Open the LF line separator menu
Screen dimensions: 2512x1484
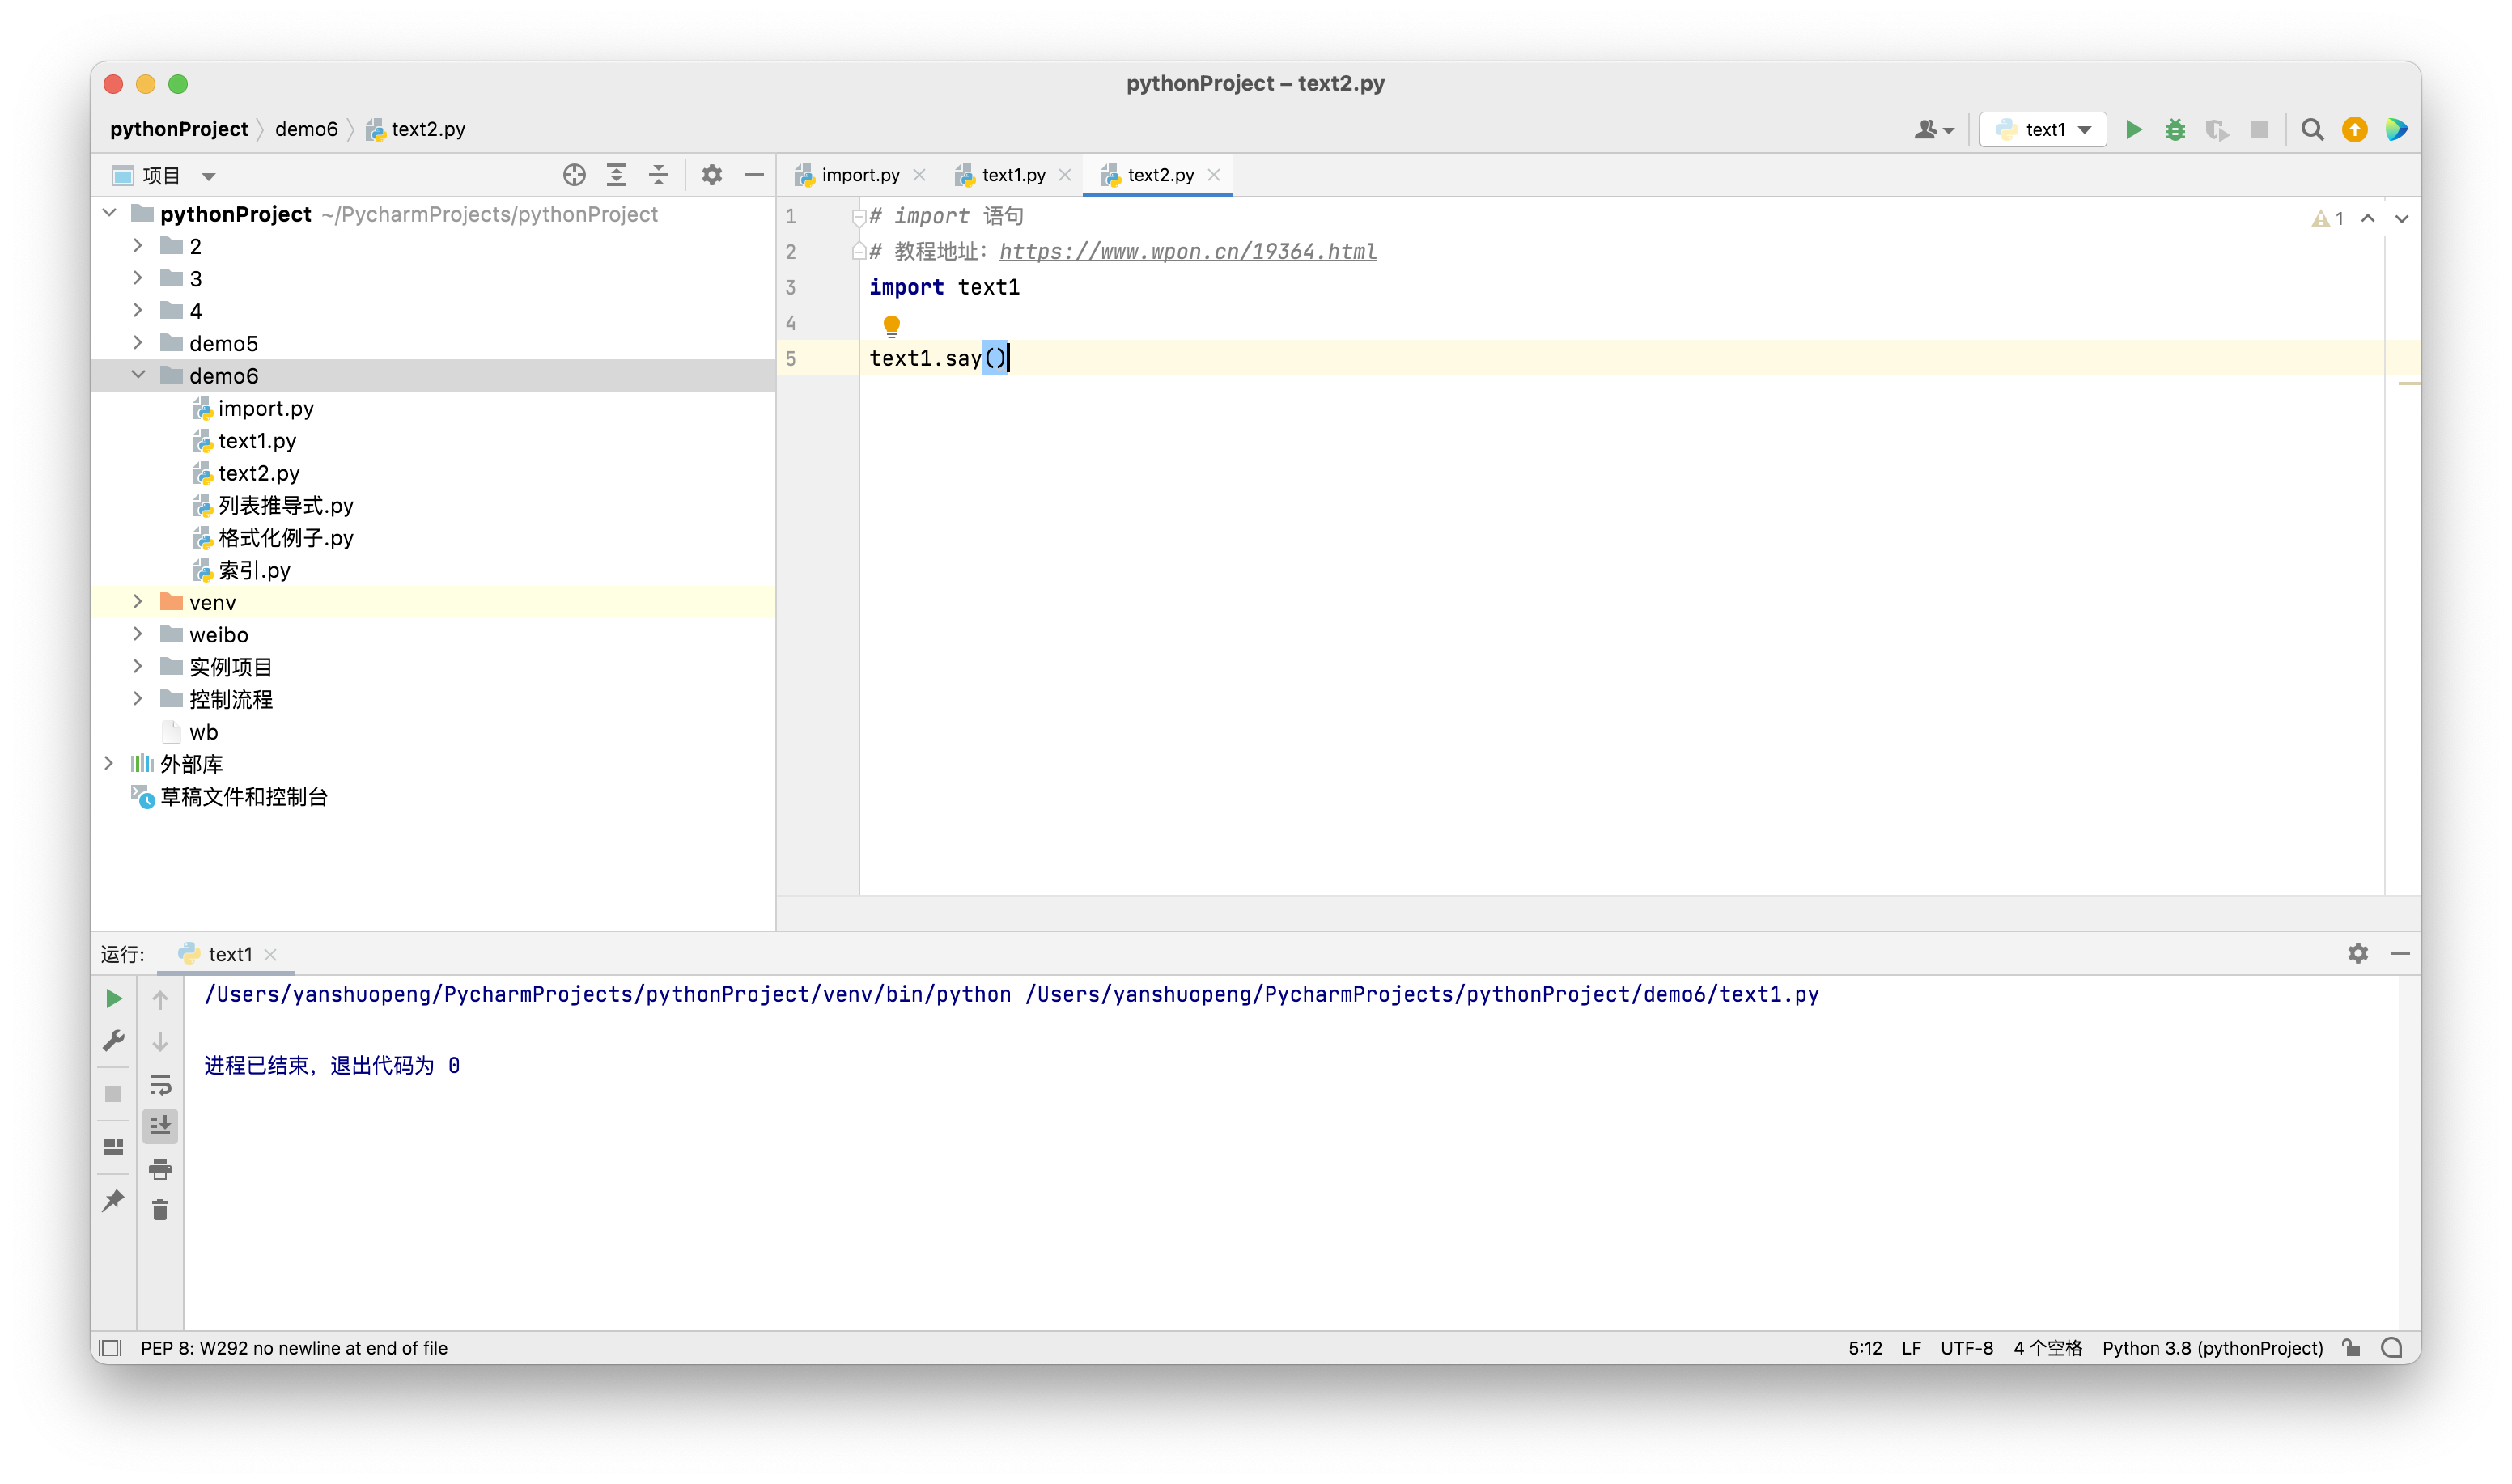pos(1911,1348)
